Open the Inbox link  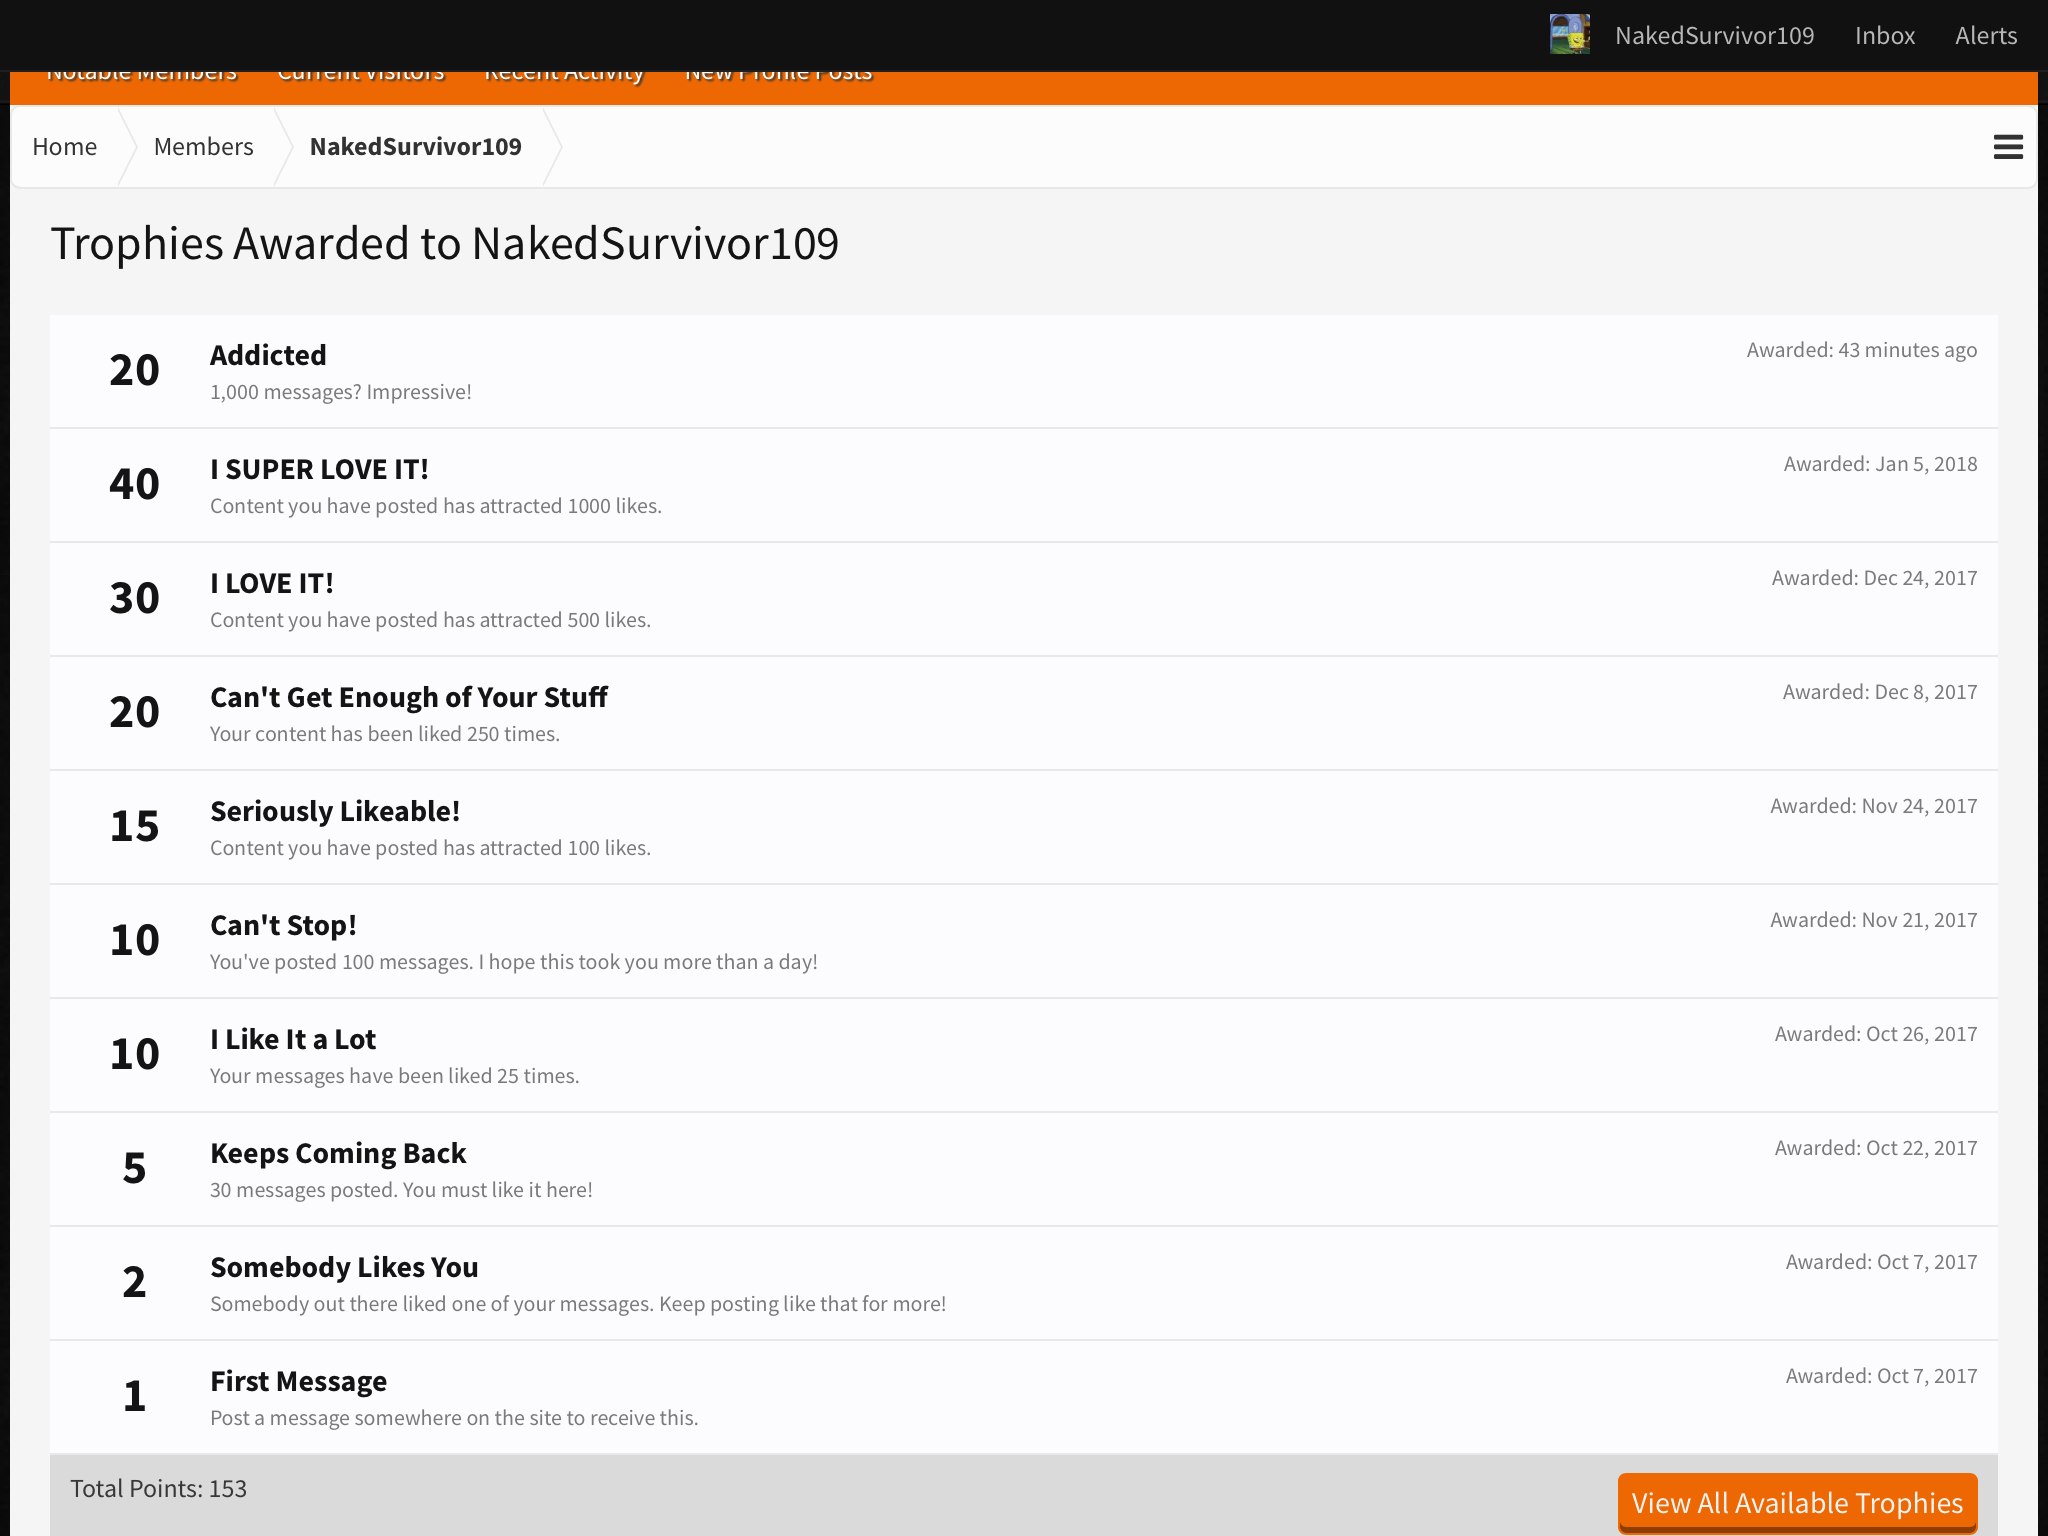[1885, 36]
